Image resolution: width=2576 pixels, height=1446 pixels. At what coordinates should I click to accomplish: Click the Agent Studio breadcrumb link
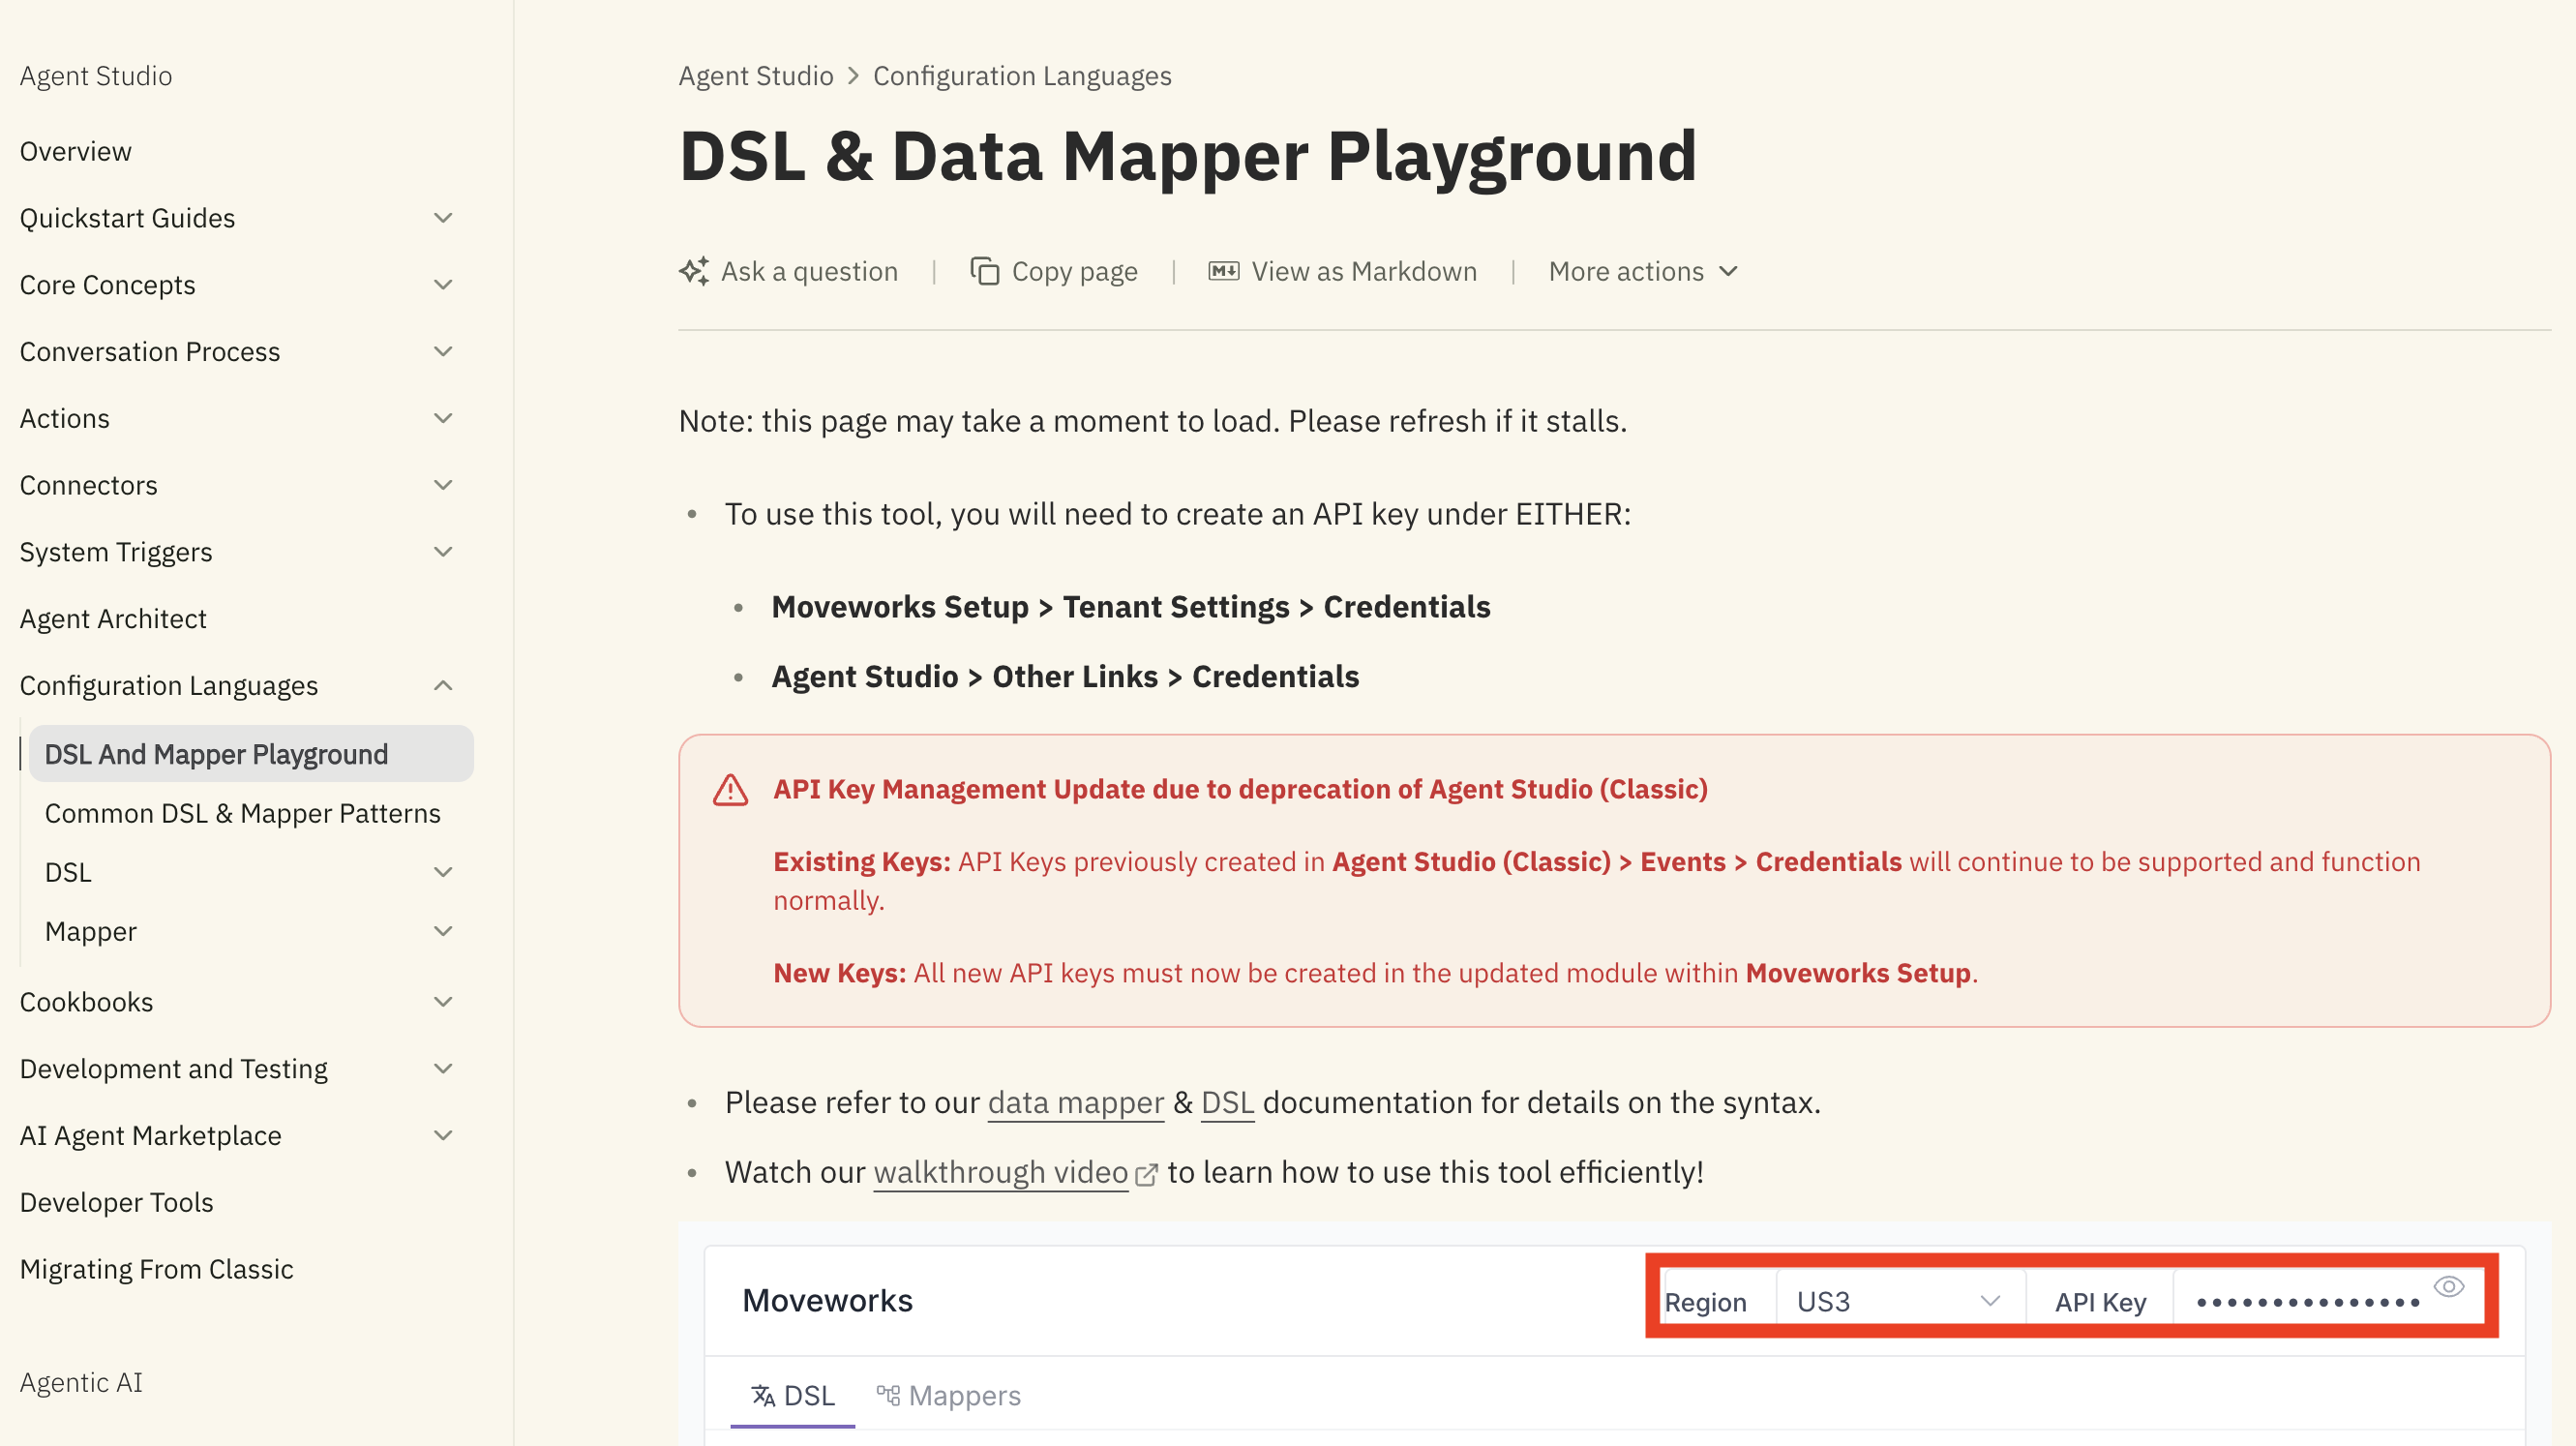tap(756, 76)
